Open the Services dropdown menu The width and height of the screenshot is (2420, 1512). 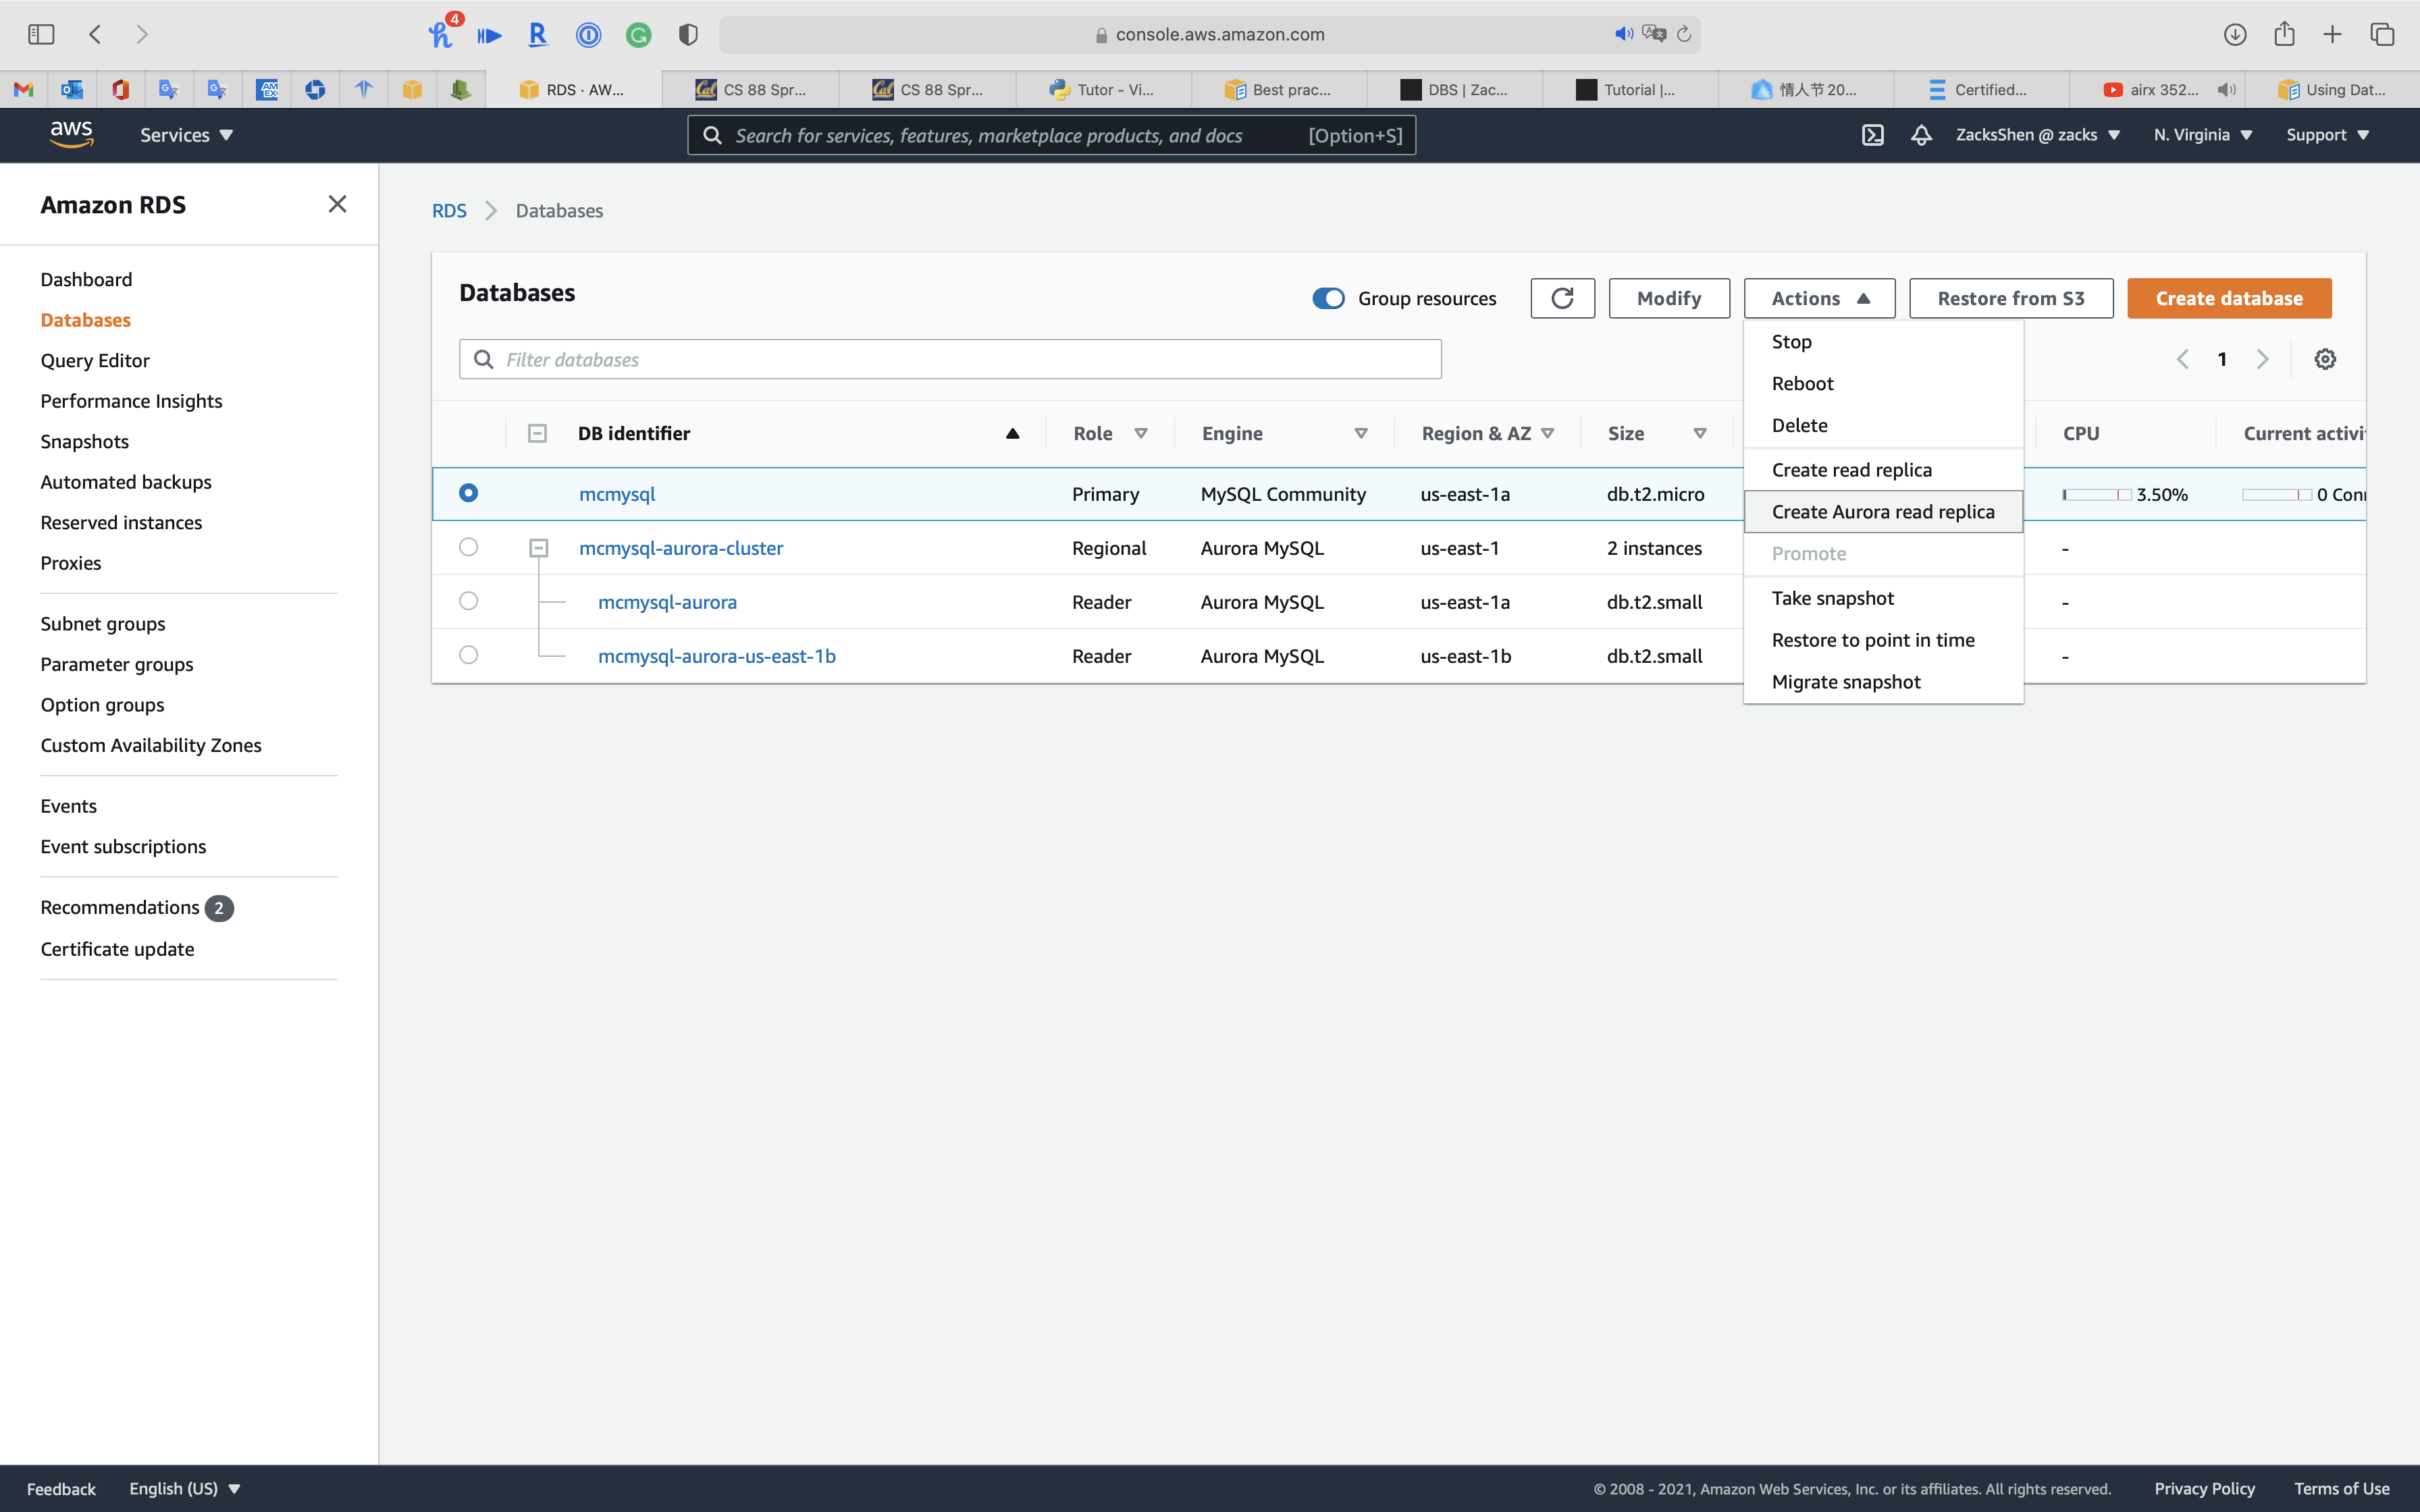(x=186, y=135)
